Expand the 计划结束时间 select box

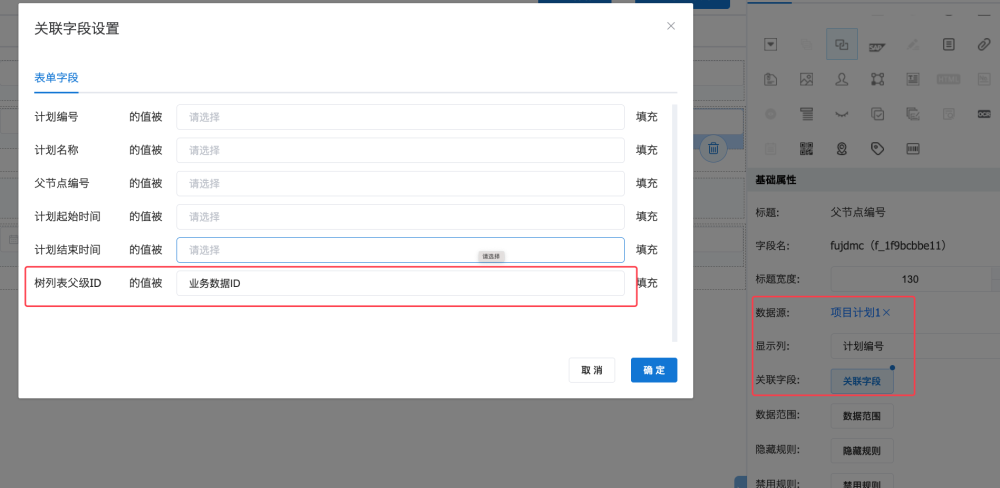point(400,250)
